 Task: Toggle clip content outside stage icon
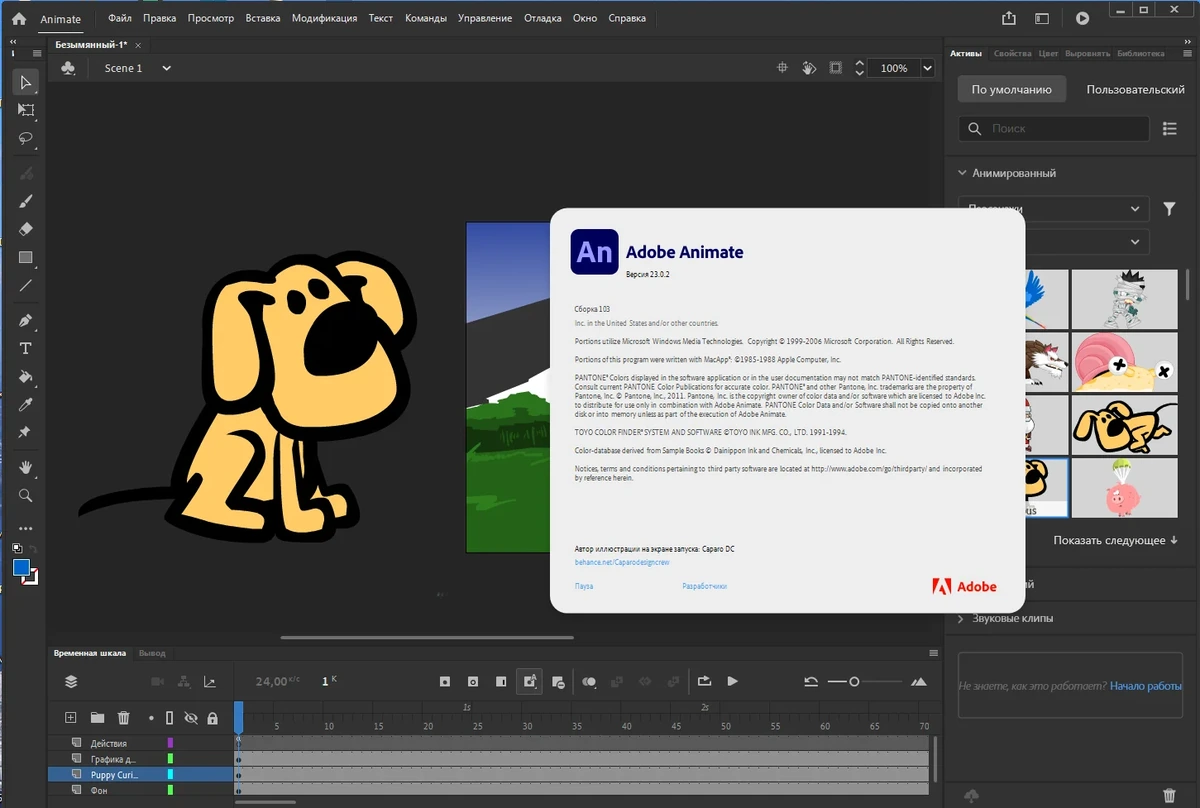836,68
